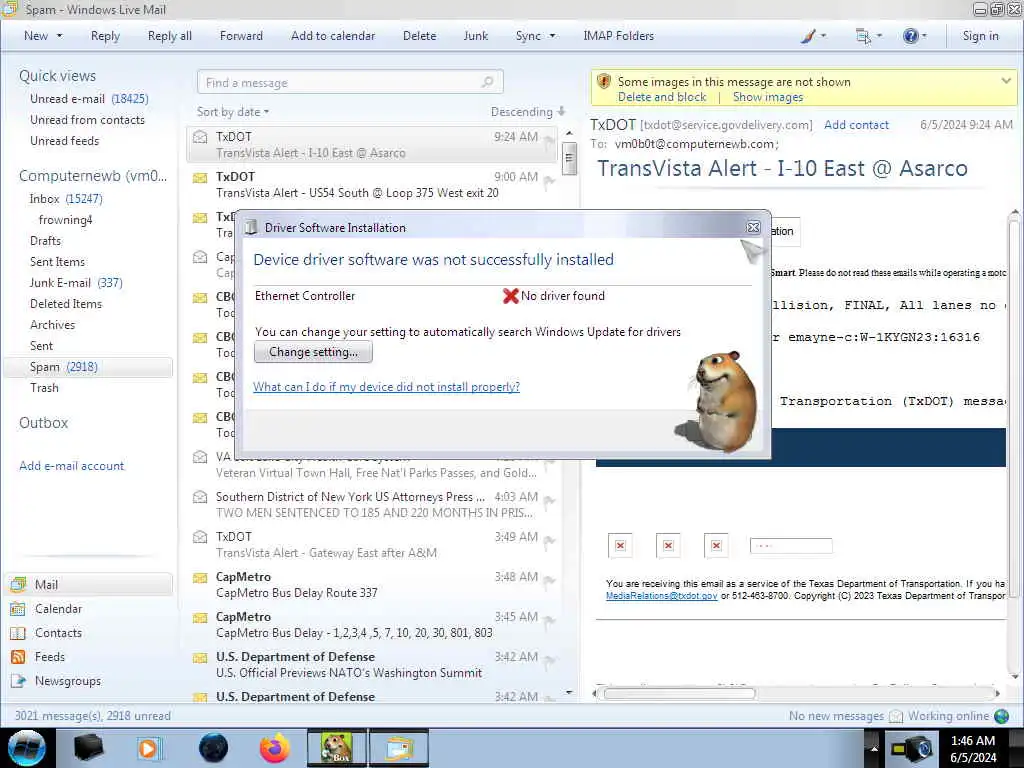The width and height of the screenshot is (1024, 768).
Task: Open the device did not install help link
Action: pos(387,387)
